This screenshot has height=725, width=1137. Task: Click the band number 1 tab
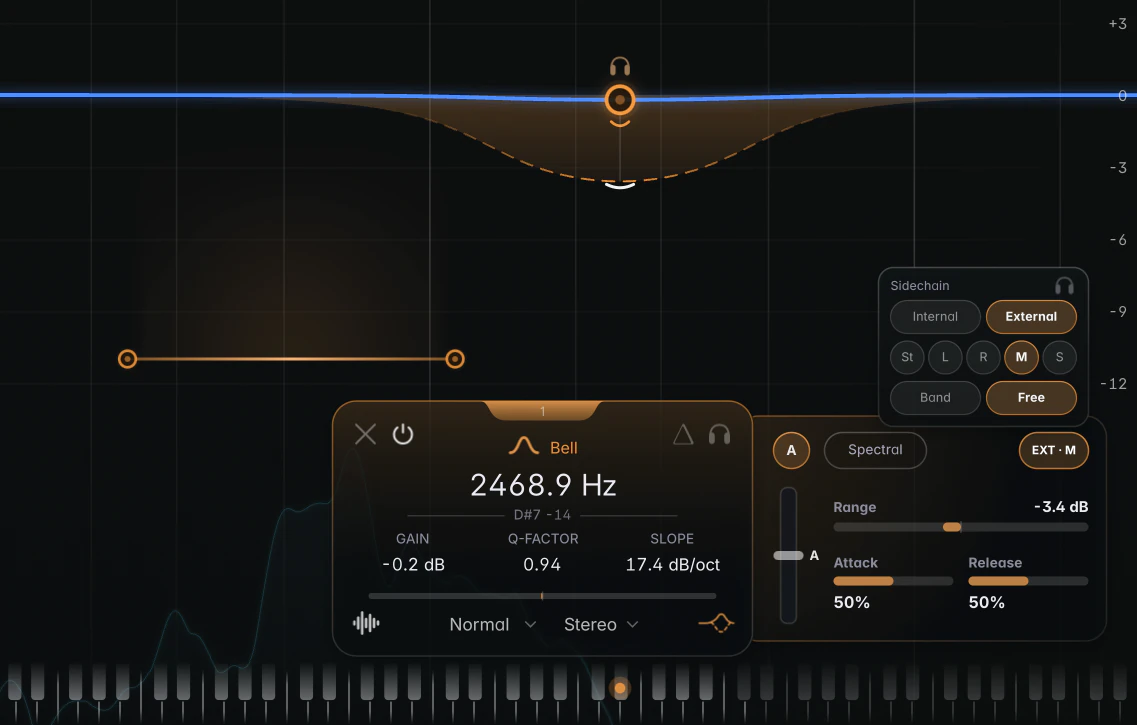pyautogui.click(x=542, y=411)
